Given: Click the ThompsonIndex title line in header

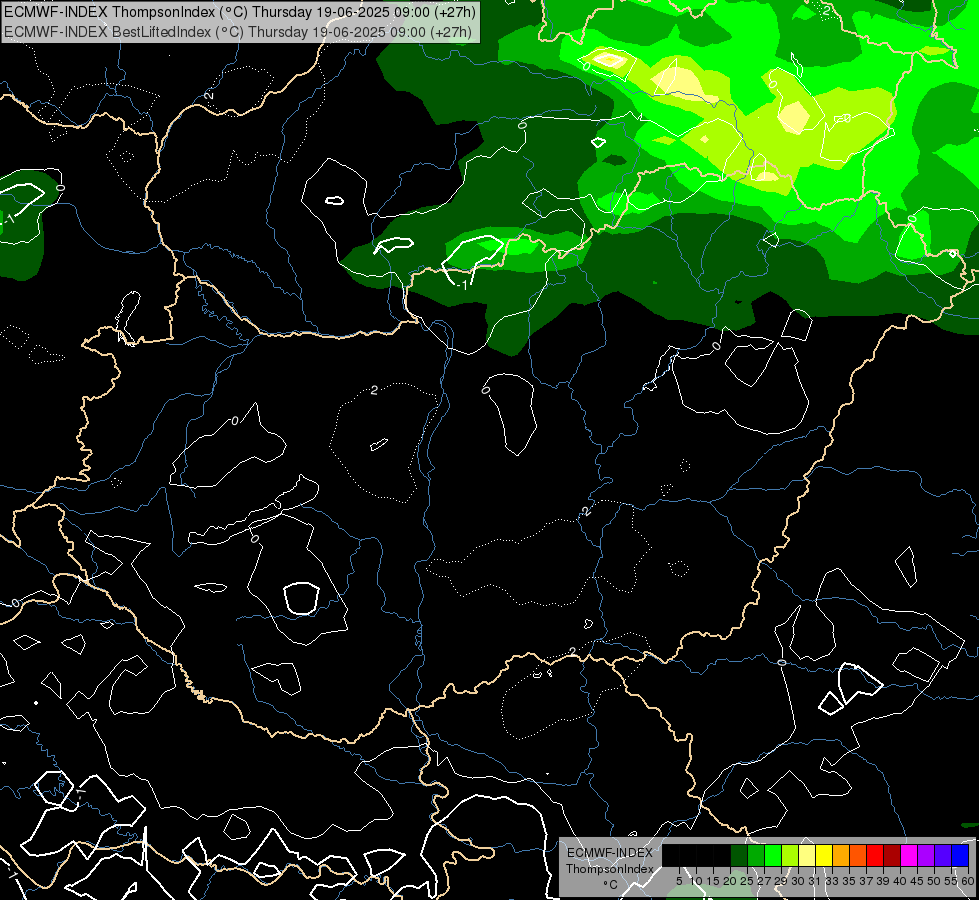Looking at the screenshot, I should [x=239, y=11].
